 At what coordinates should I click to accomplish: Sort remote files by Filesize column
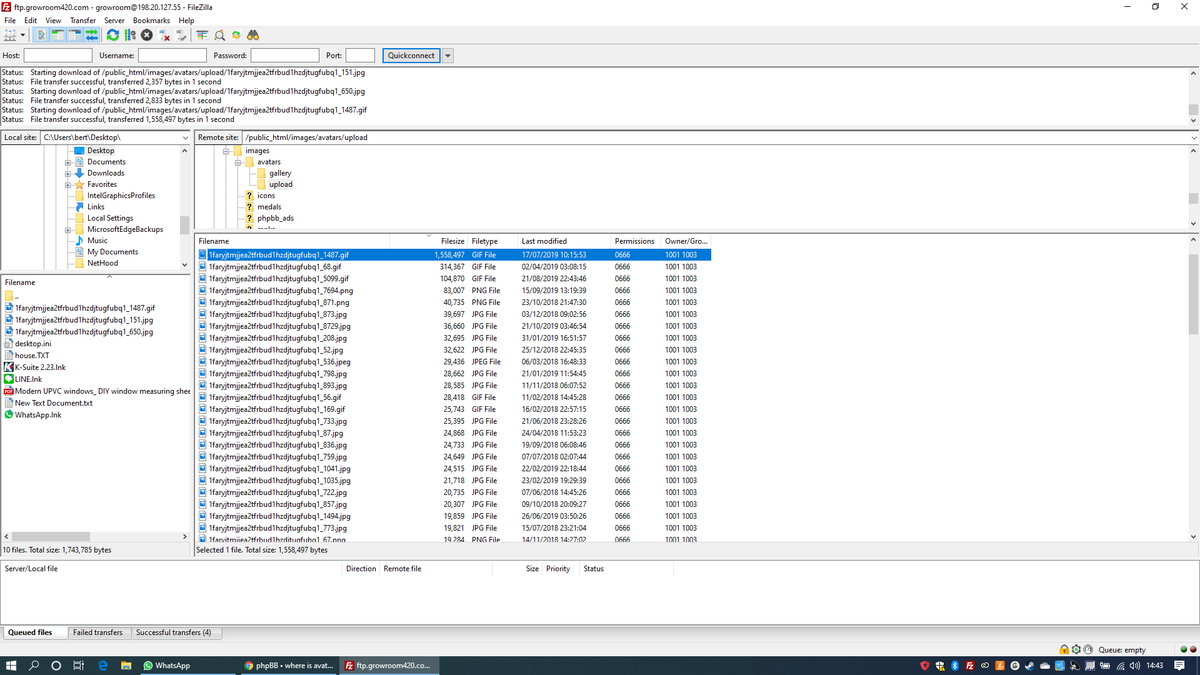point(452,241)
